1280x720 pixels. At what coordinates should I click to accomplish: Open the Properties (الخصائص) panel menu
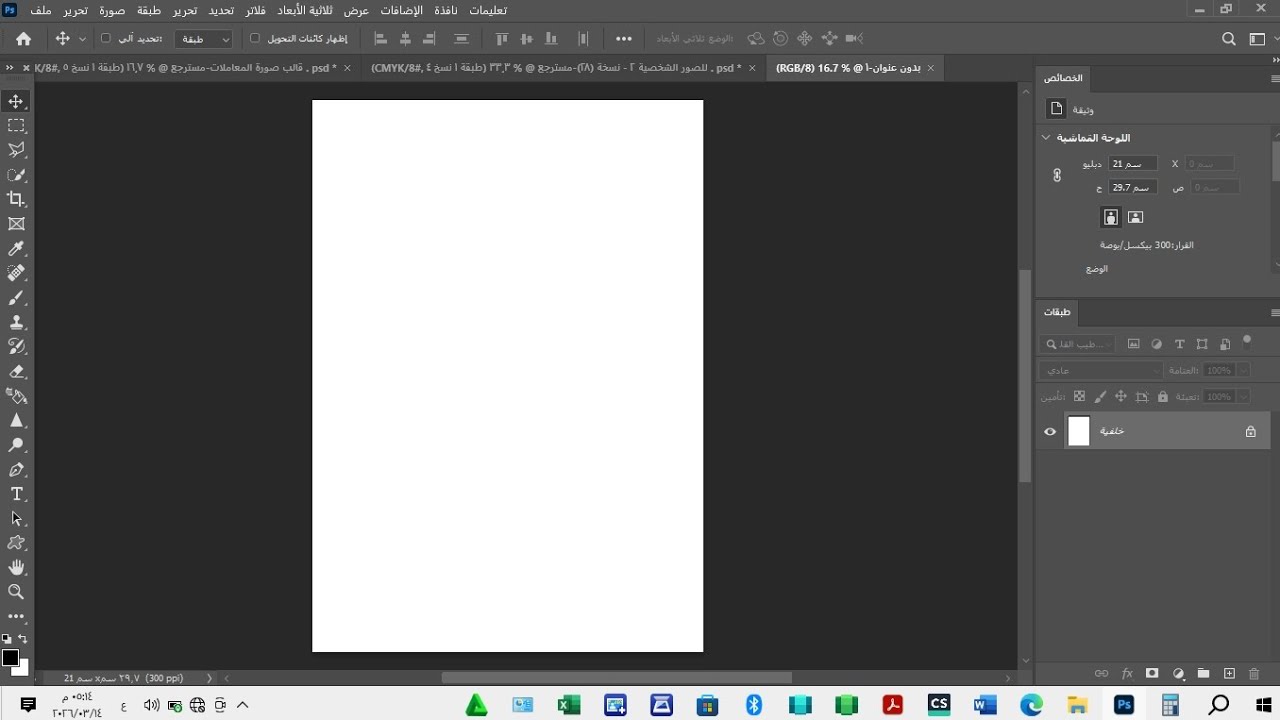[x=1274, y=78]
